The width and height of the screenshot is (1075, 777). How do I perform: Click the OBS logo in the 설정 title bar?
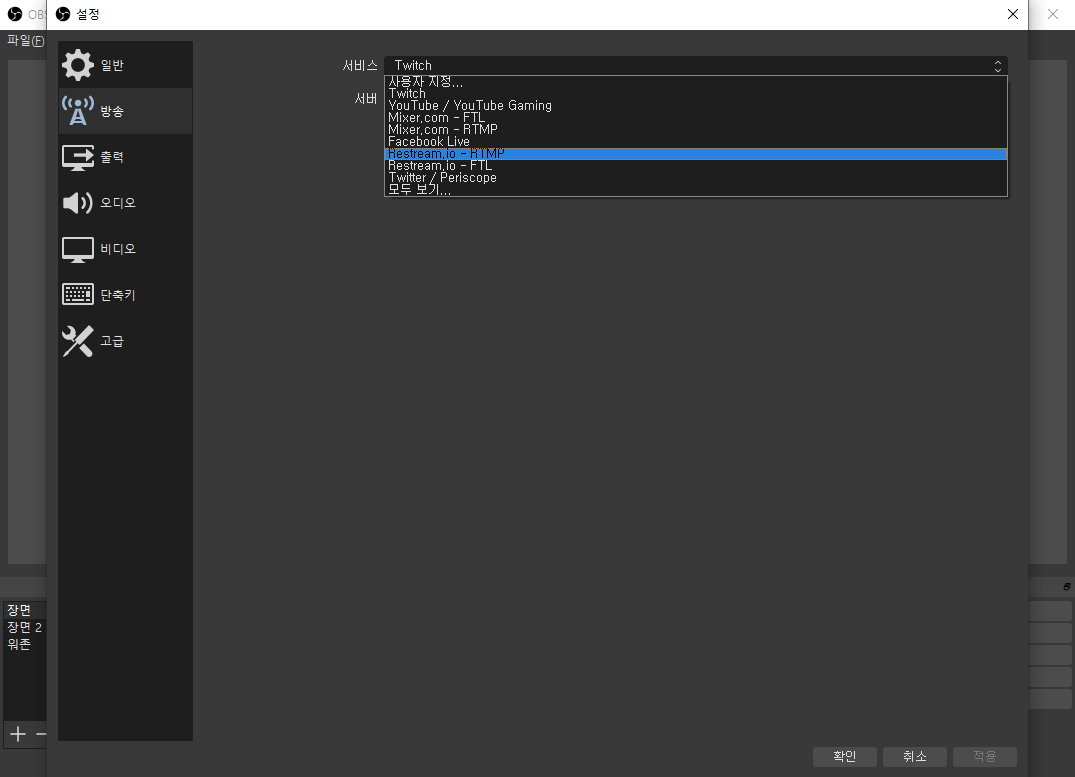pyautogui.click(x=63, y=14)
